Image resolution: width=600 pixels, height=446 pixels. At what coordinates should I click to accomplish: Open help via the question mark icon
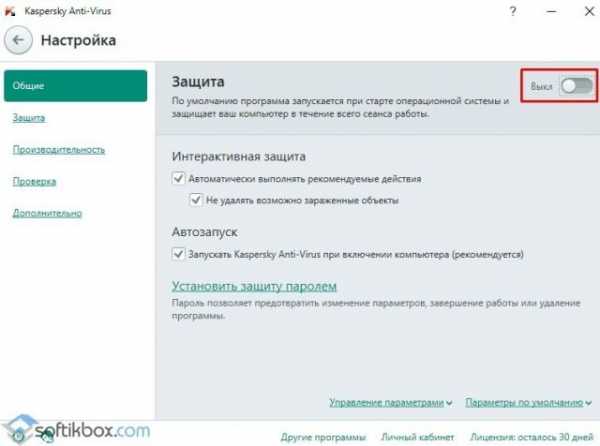point(513,11)
